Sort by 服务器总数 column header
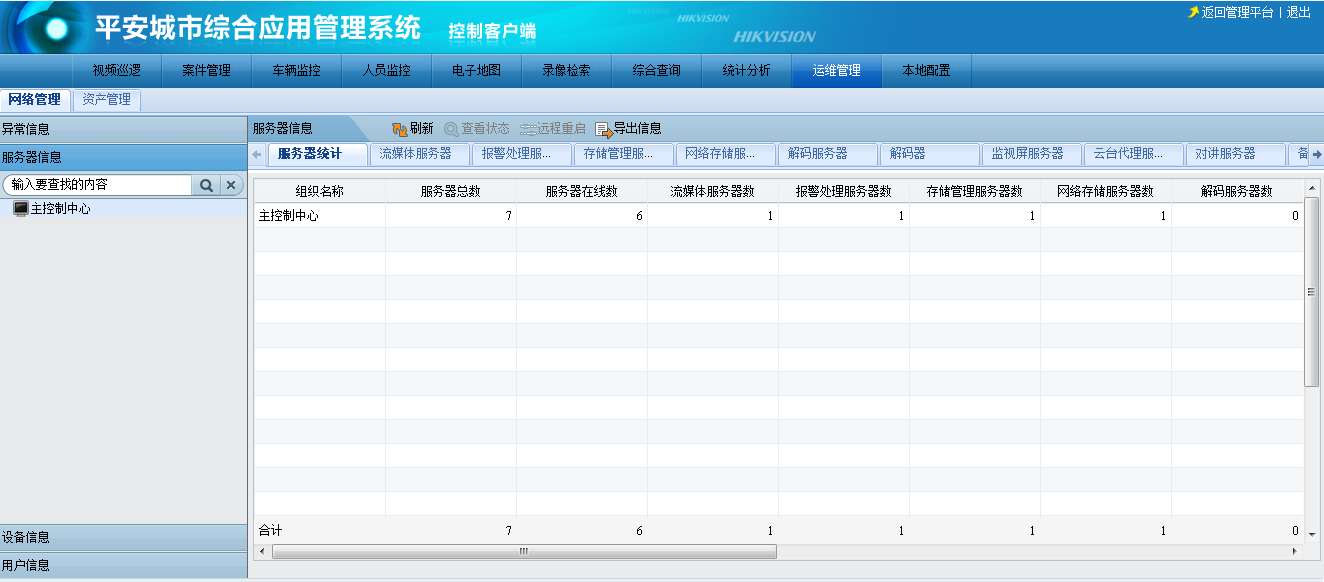1324x582 pixels. 451,191
